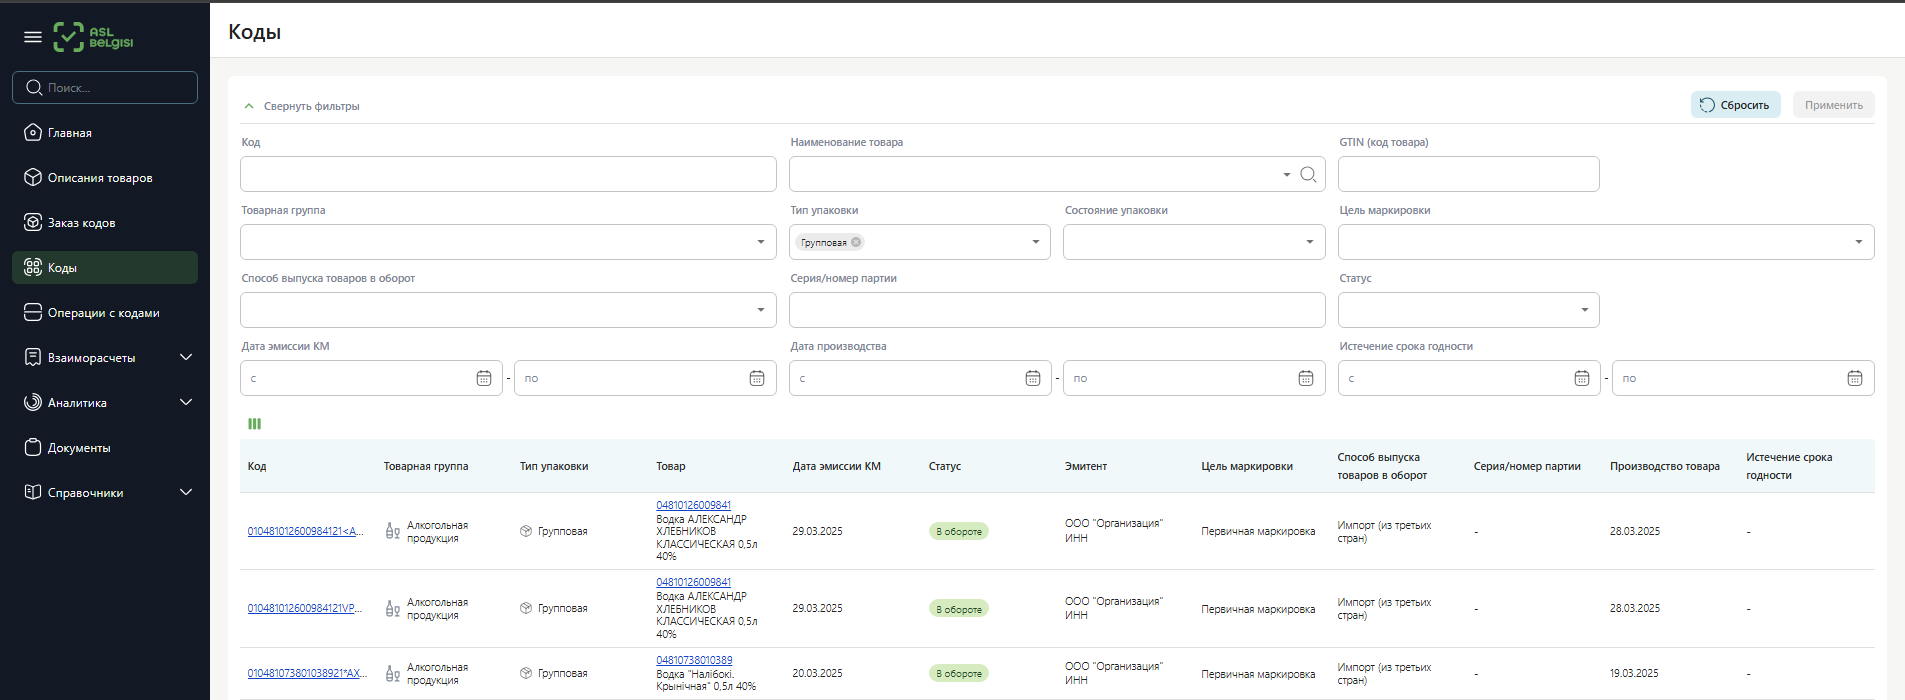Open the Товарная группа dropdown
This screenshot has height=700, width=1905.
click(508, 242)
